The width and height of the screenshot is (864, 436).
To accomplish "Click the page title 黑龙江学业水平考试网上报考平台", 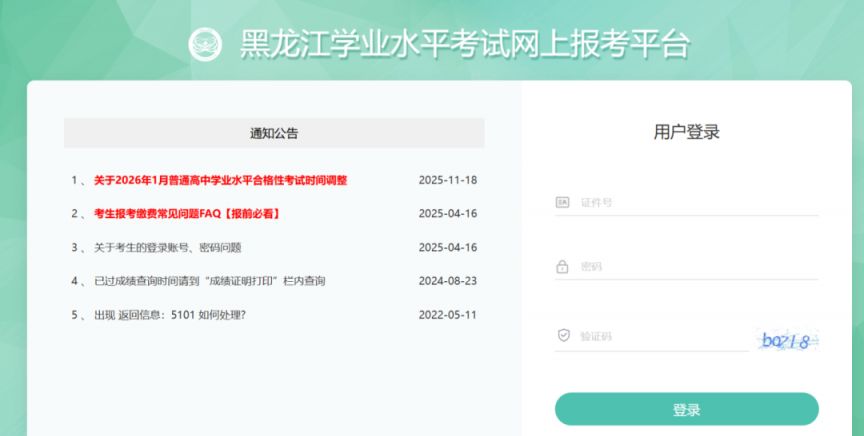I will pyautogui.click(x=465, y=44).
